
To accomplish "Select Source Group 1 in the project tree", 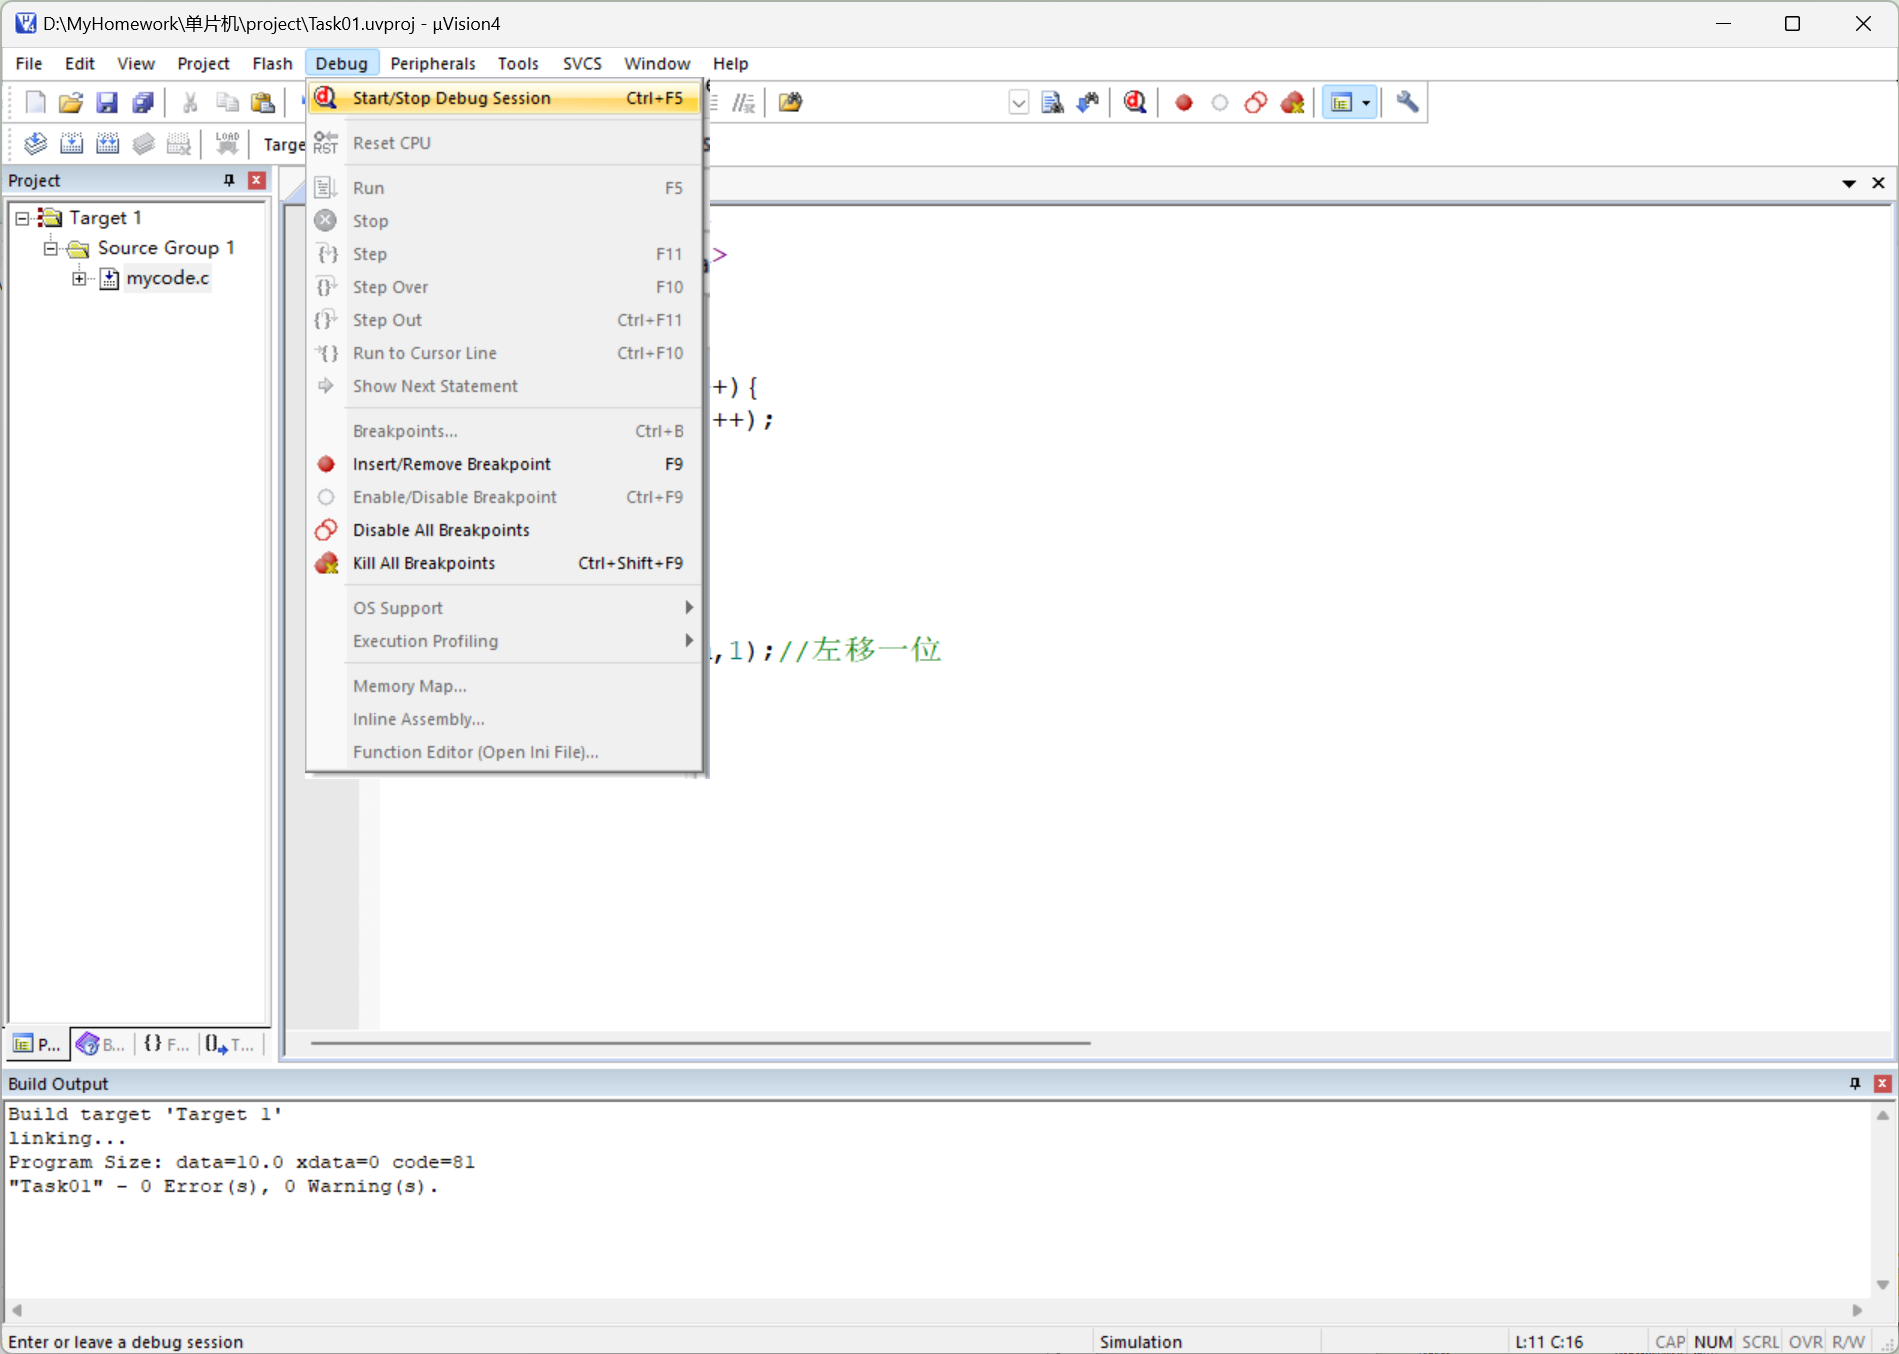I will 166,248.
